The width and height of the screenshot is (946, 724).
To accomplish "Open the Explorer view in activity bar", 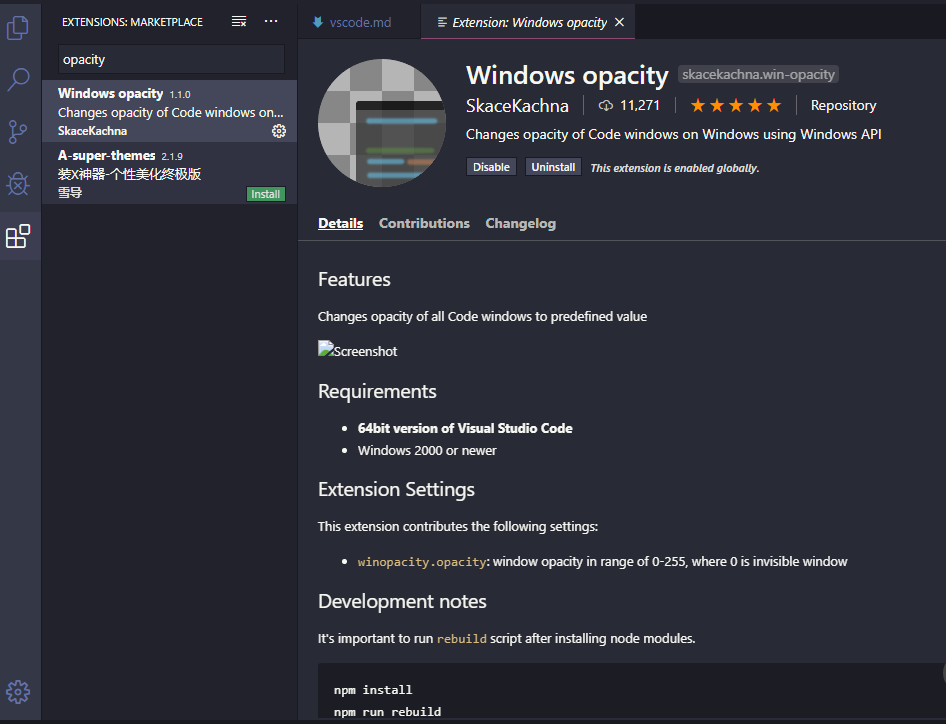I will tap(18, 28).
